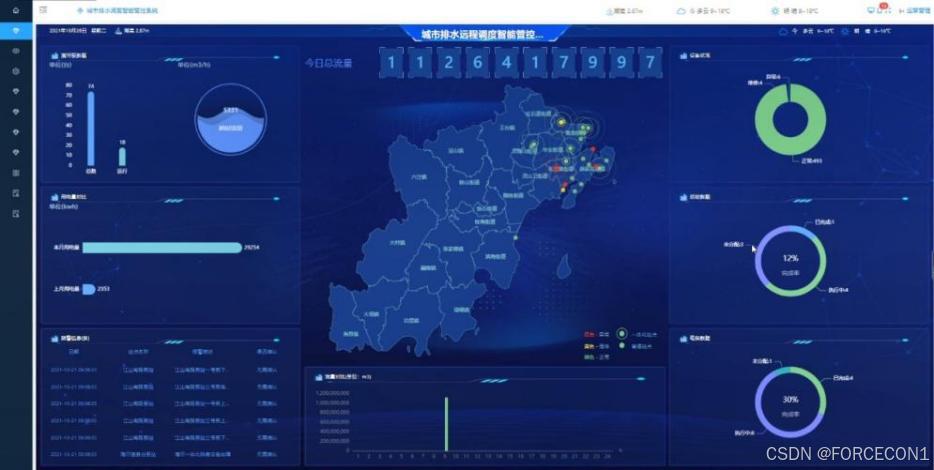934x470 pixels.
Task: Click the tide level icon in the white header
Action: coord(609,11)
